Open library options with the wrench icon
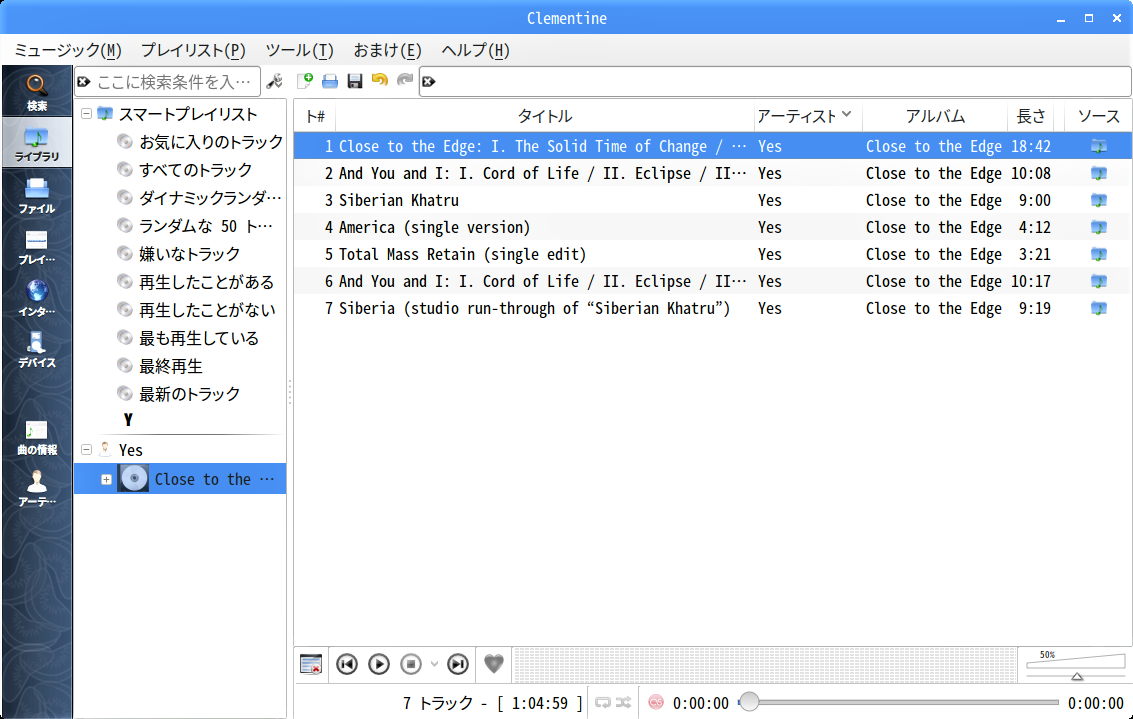The height and width of the screenshot is (719, 1133). (275, 81)
